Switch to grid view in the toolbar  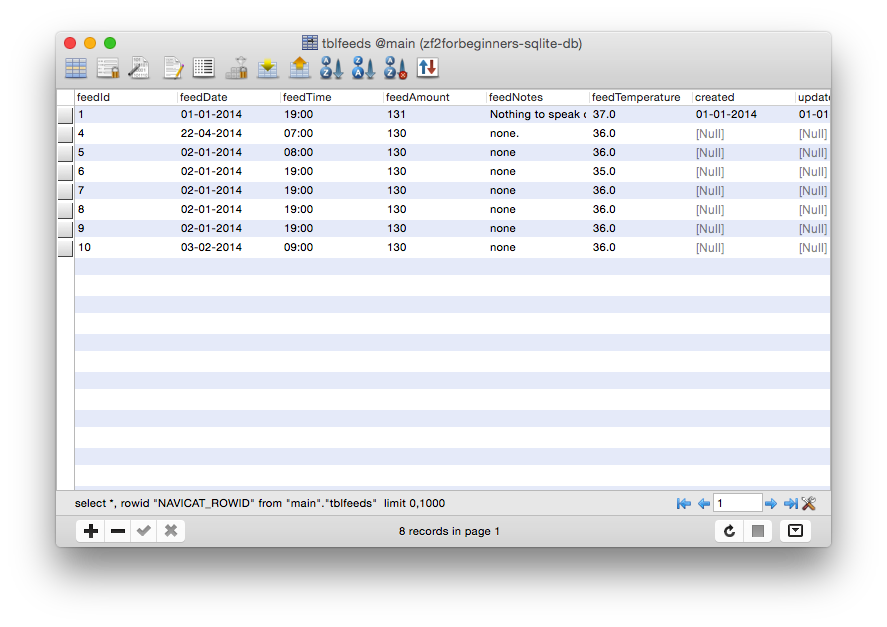pos(76,68)
